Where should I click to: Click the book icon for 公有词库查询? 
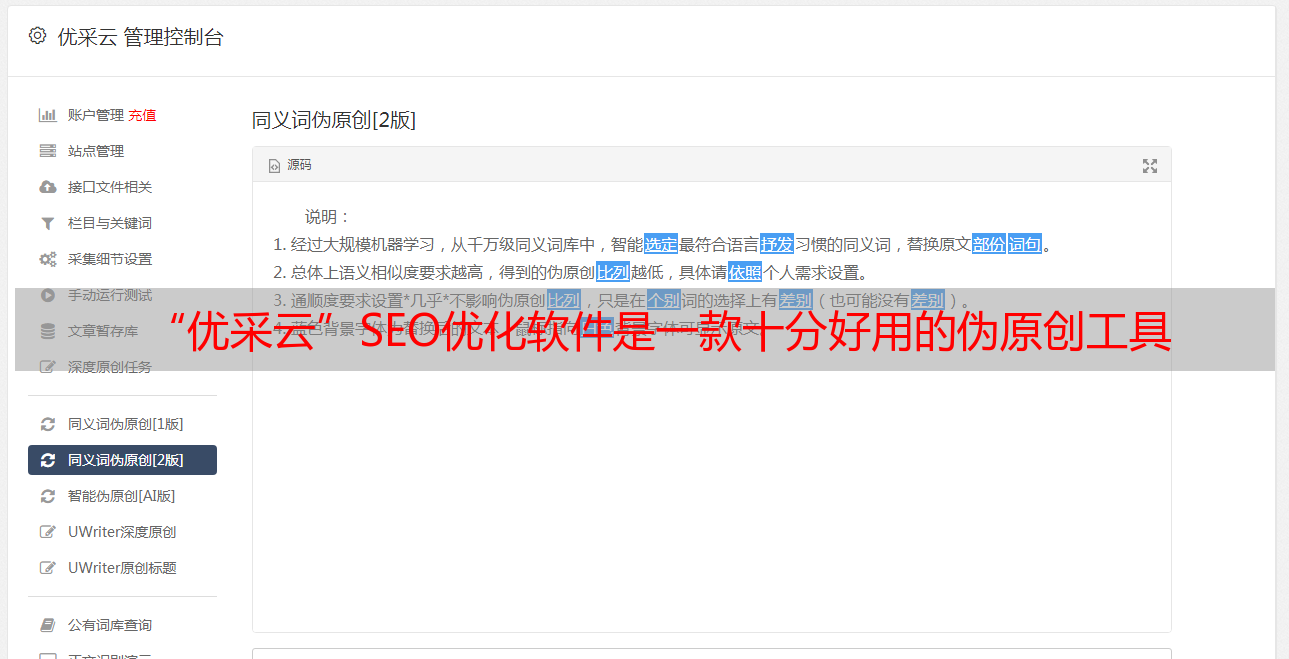coord(47,625)
